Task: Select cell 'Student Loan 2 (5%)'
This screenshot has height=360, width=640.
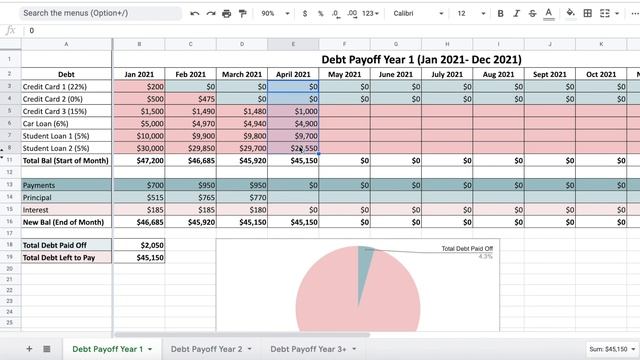Action: 66,148
